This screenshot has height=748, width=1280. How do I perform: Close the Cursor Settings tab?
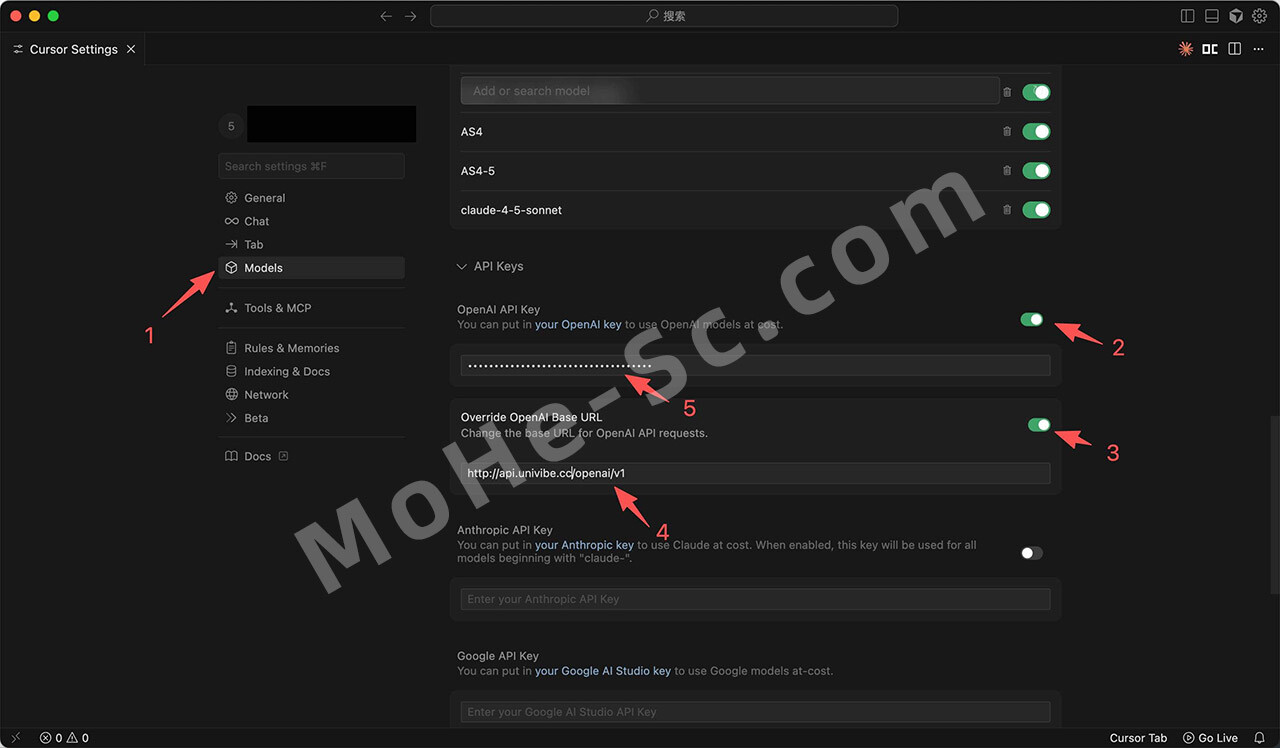131,49
